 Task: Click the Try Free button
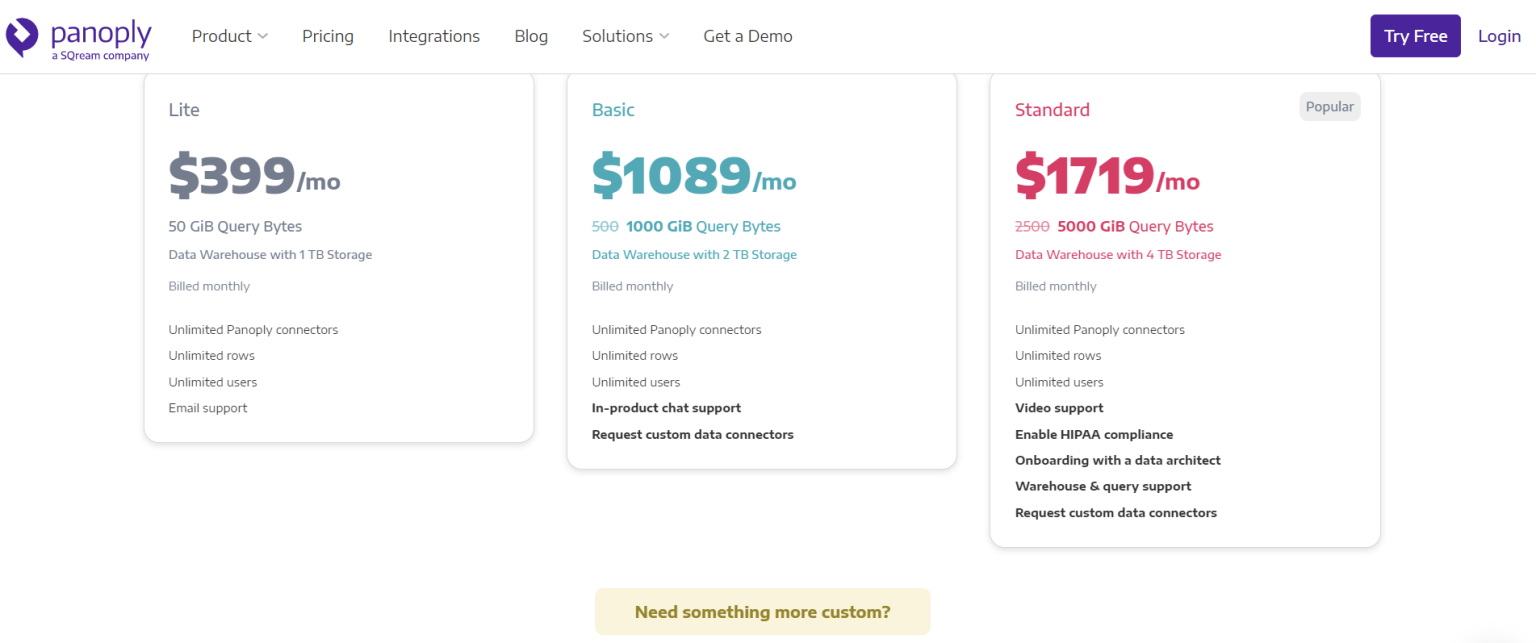[x=1415, y=35]
